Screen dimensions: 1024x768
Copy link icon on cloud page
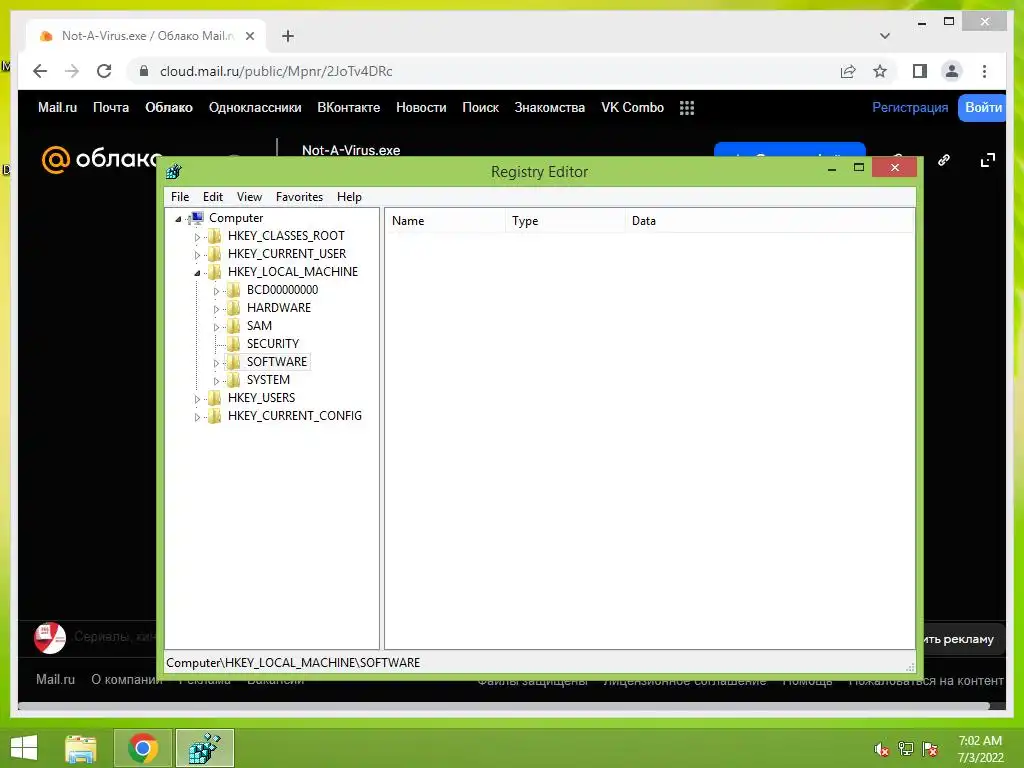click(944, 160)
